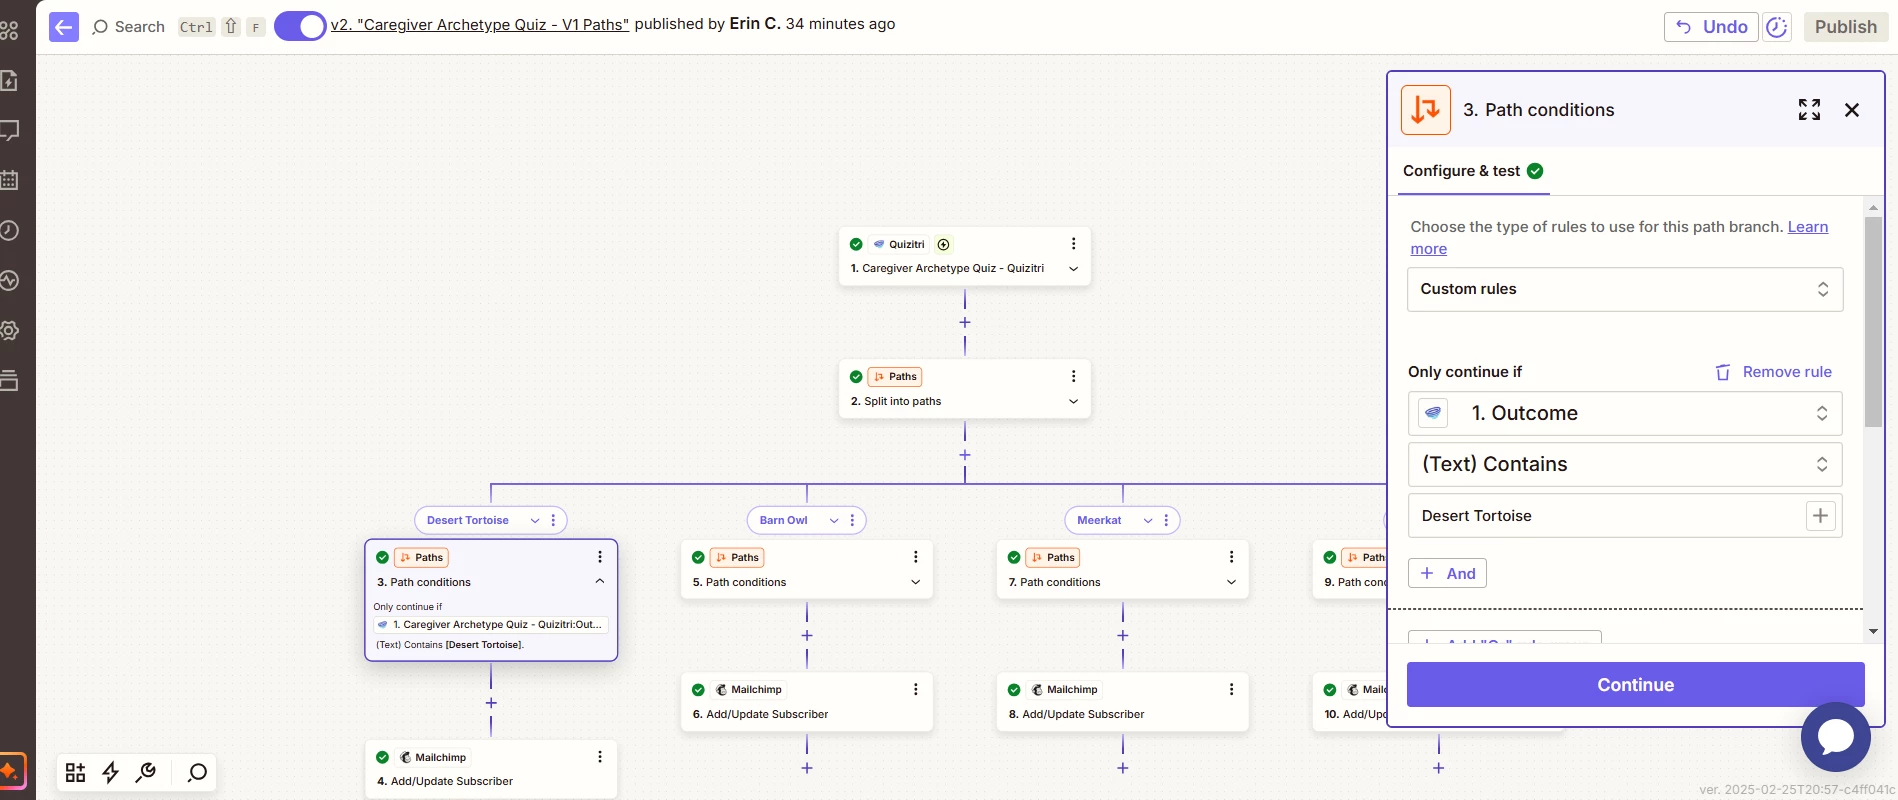This screenshot has width=1898, height=800.
Task: Expand the Caregiver Archetype Quiz - Quizitri step
Action: [x=1073, y=269]
